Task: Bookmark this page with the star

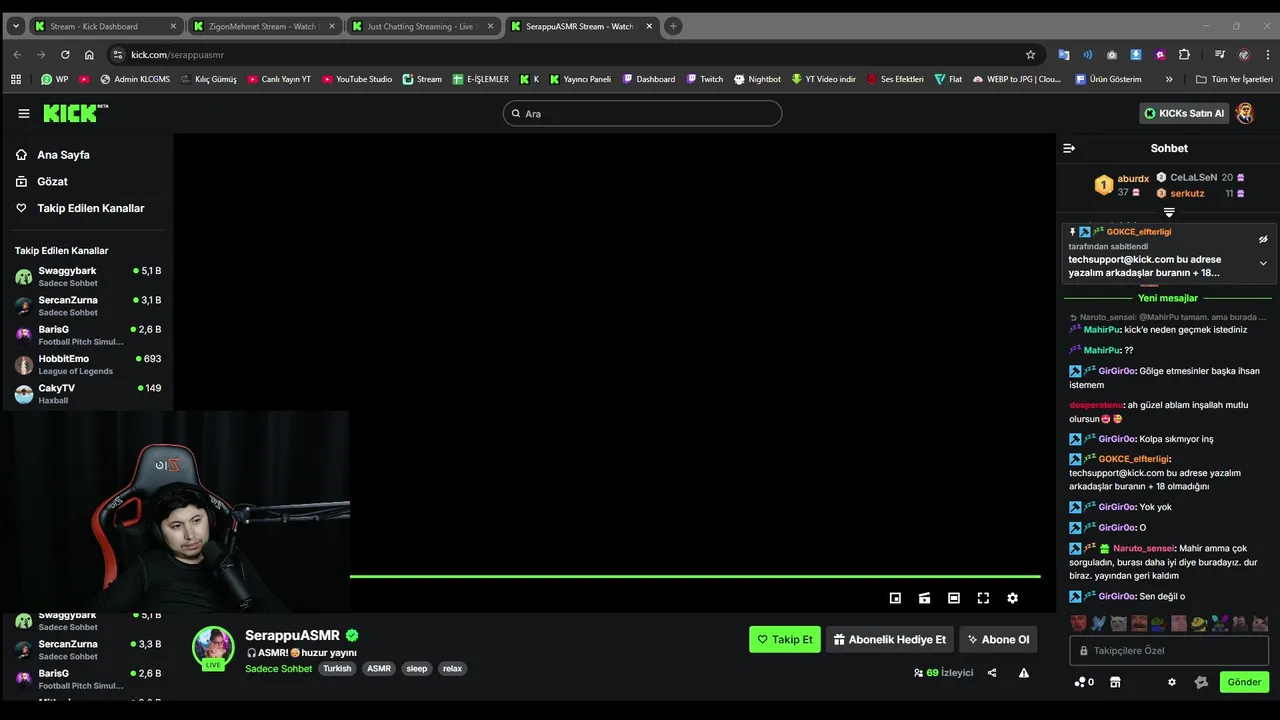Action: tap(1030, 55)
